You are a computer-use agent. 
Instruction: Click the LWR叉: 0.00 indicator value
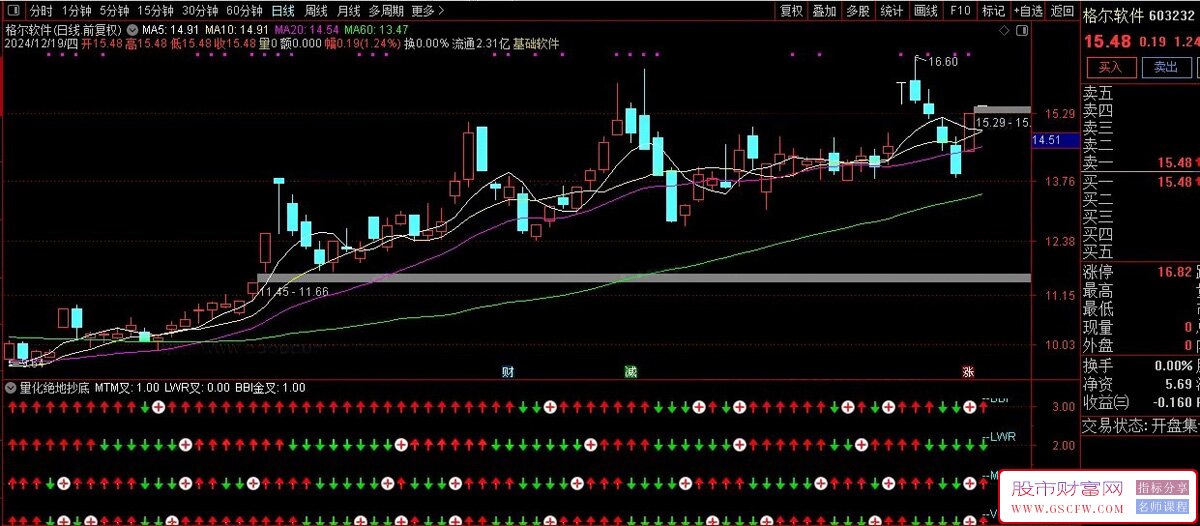click(197, 387)
